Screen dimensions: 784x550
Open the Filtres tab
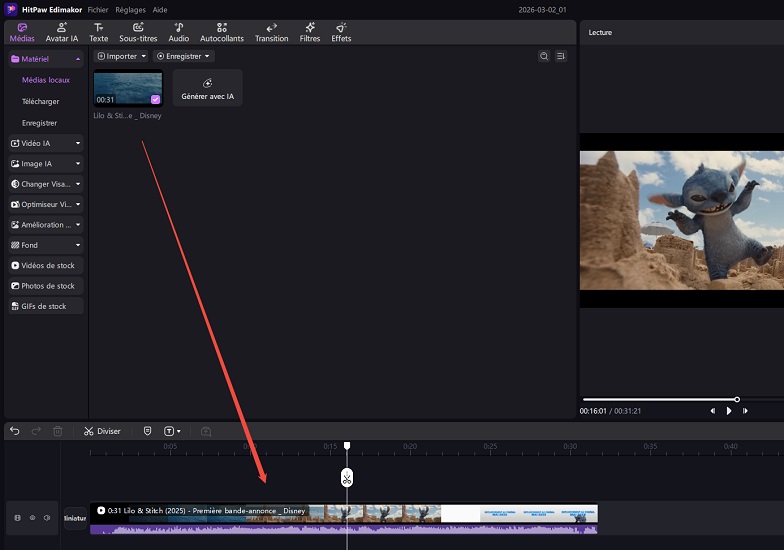tap(310, 32)
